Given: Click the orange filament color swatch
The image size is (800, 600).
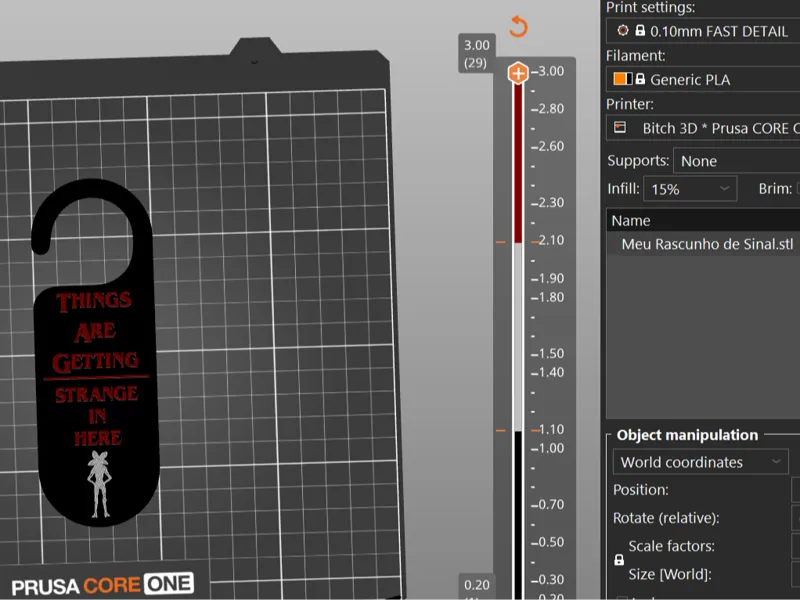Looking at the screenshot, I should point(619,79).
